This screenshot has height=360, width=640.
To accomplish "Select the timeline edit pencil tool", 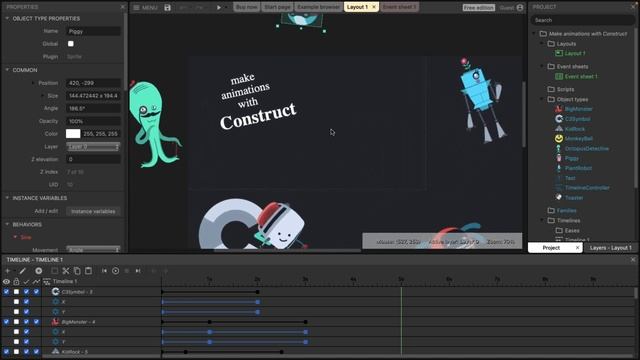I will (22, 271).
